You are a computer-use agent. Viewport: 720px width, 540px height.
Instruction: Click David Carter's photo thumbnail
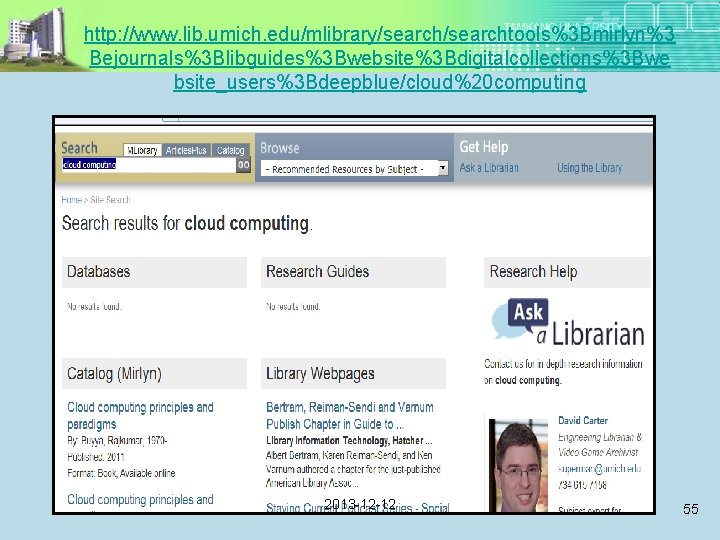coord(518,465)
